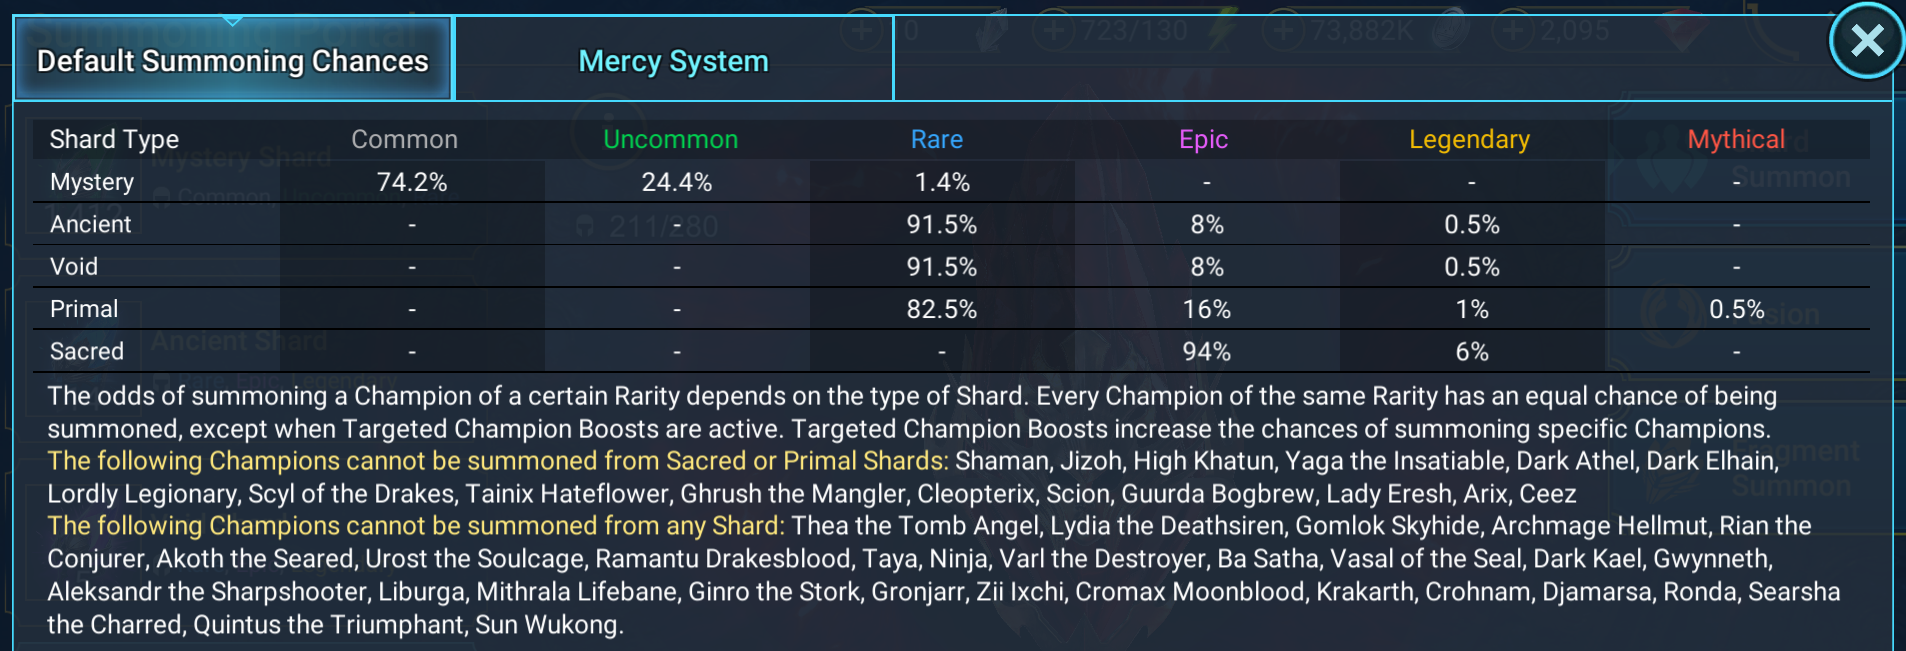Select the Void shard row label
Screen dimensions: 1906x651
(x=74, y=267)
